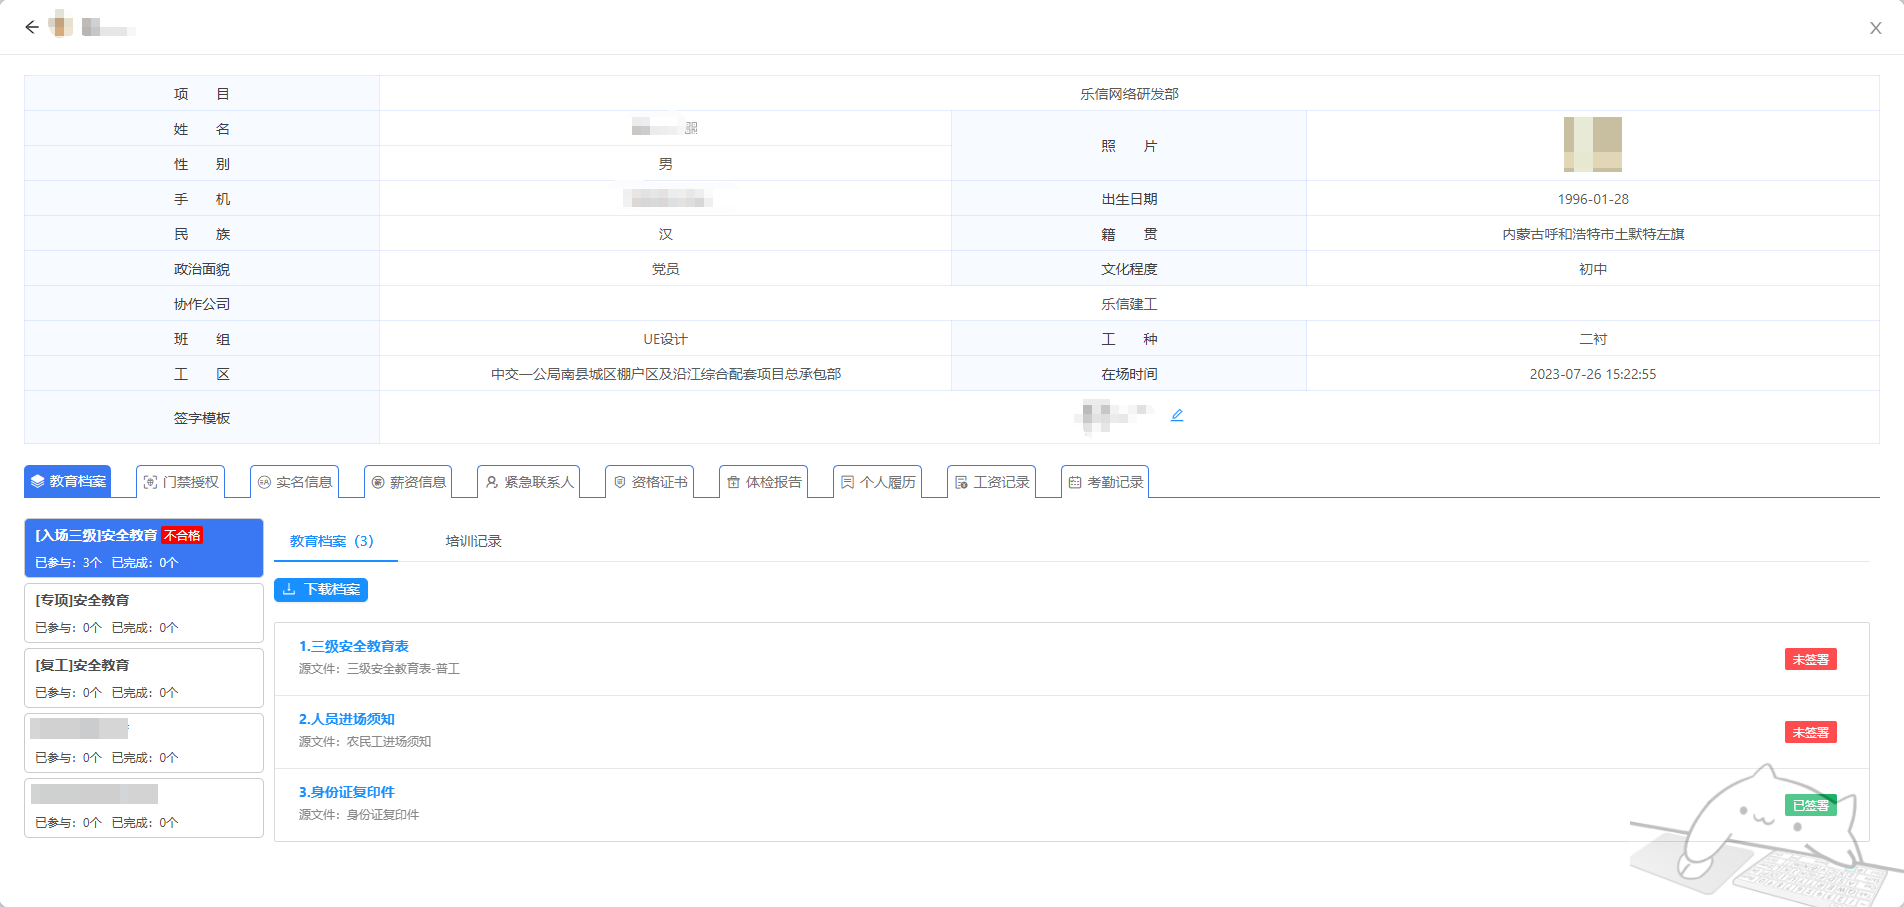The width and height of the screenshot is (1904, 907).
Task: Show the 个人履历 tab
Action: tap(878, 482)
